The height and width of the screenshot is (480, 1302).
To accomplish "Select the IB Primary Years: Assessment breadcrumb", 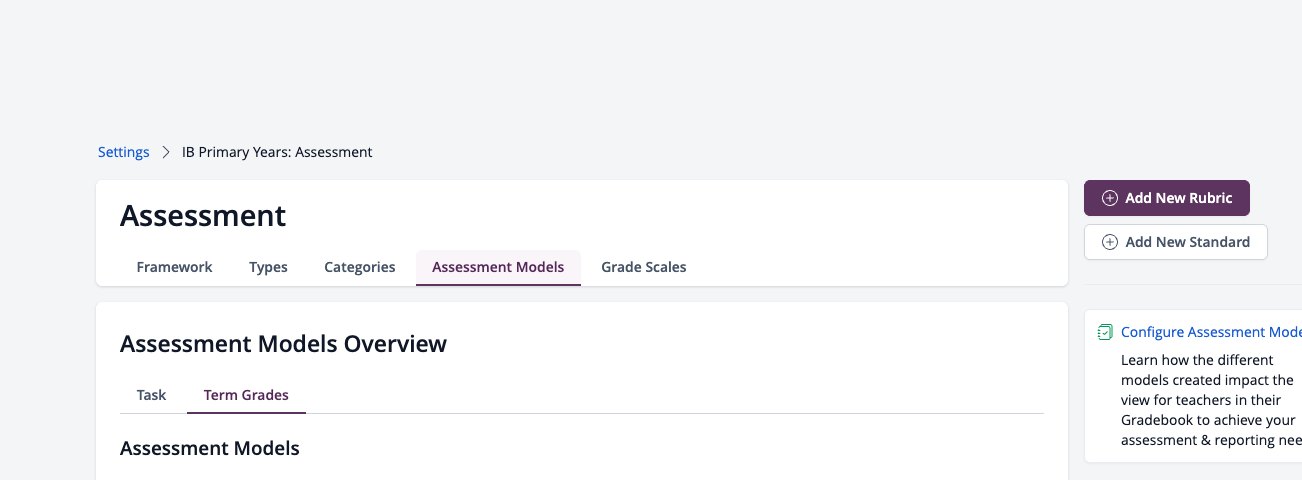I will tap(277, 153).
